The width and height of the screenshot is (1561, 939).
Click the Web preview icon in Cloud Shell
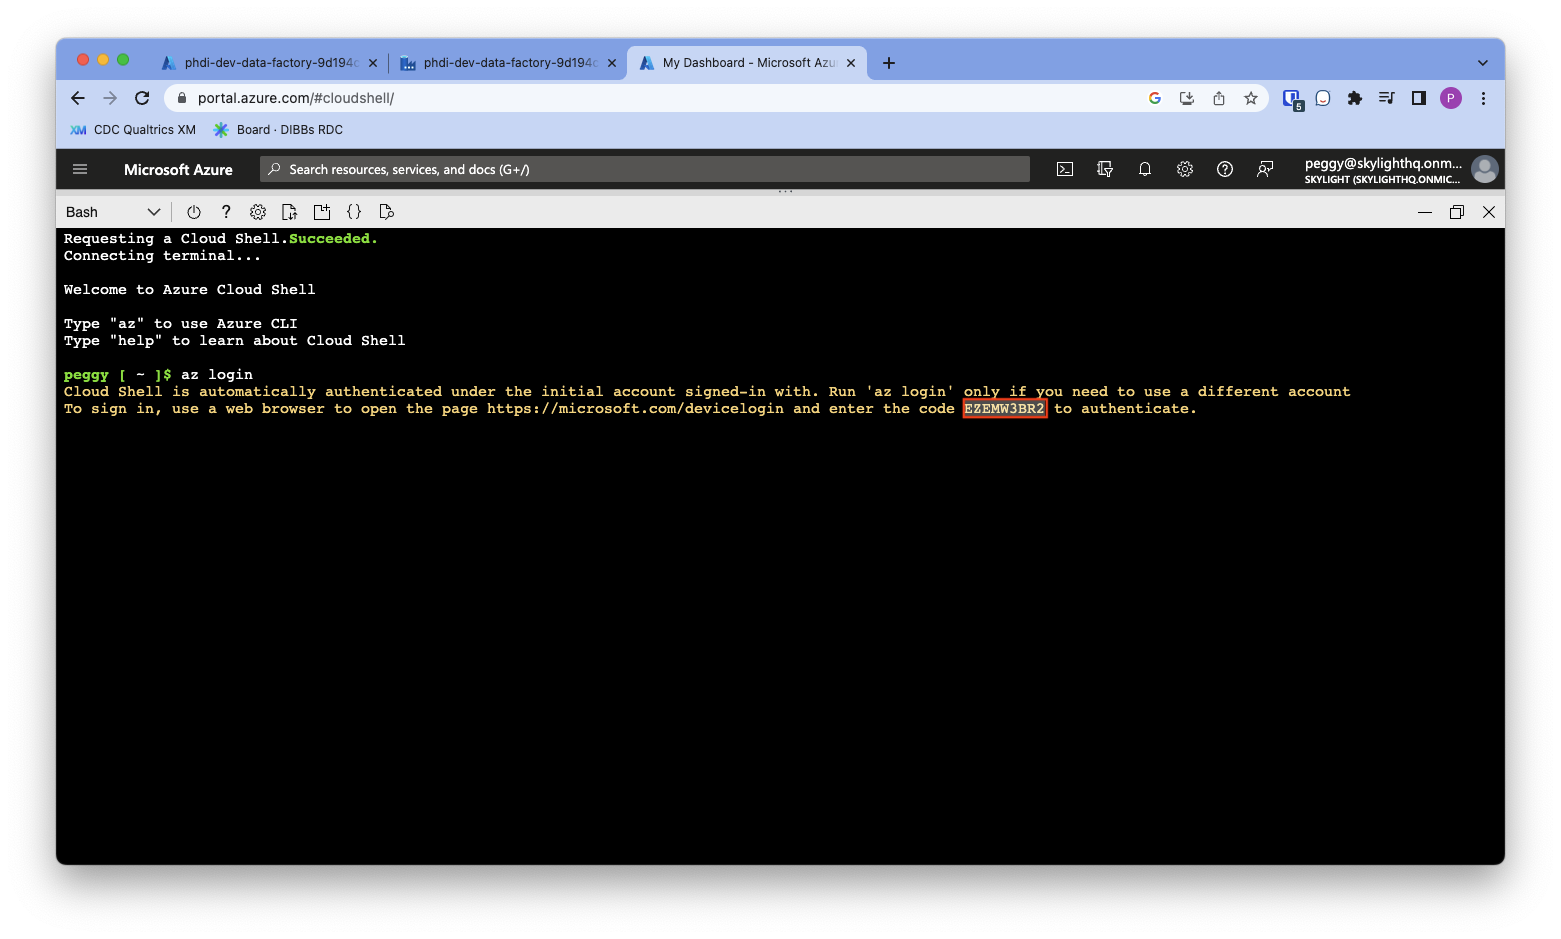click(386, 212)
